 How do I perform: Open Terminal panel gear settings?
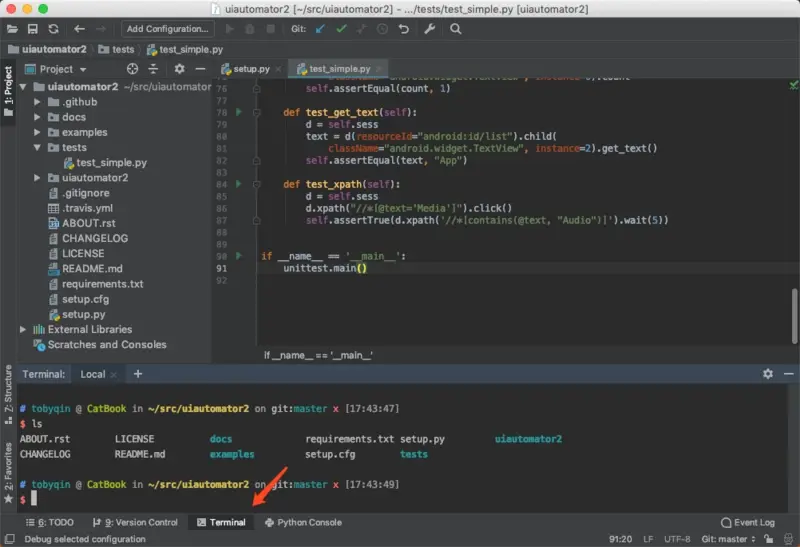(768, 374)
